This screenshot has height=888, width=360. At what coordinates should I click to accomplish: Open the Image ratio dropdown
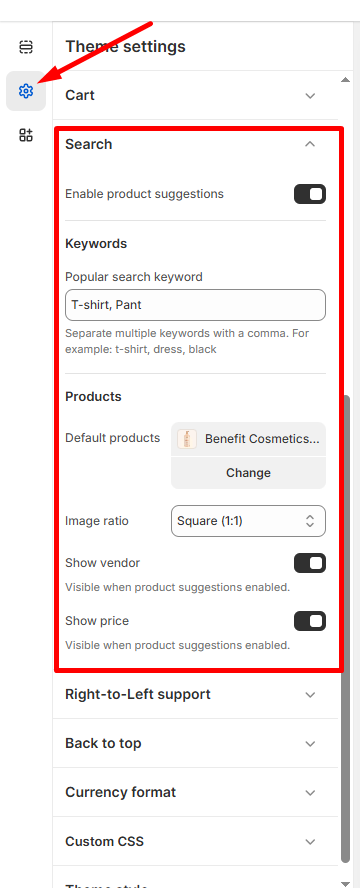point(248,521)
